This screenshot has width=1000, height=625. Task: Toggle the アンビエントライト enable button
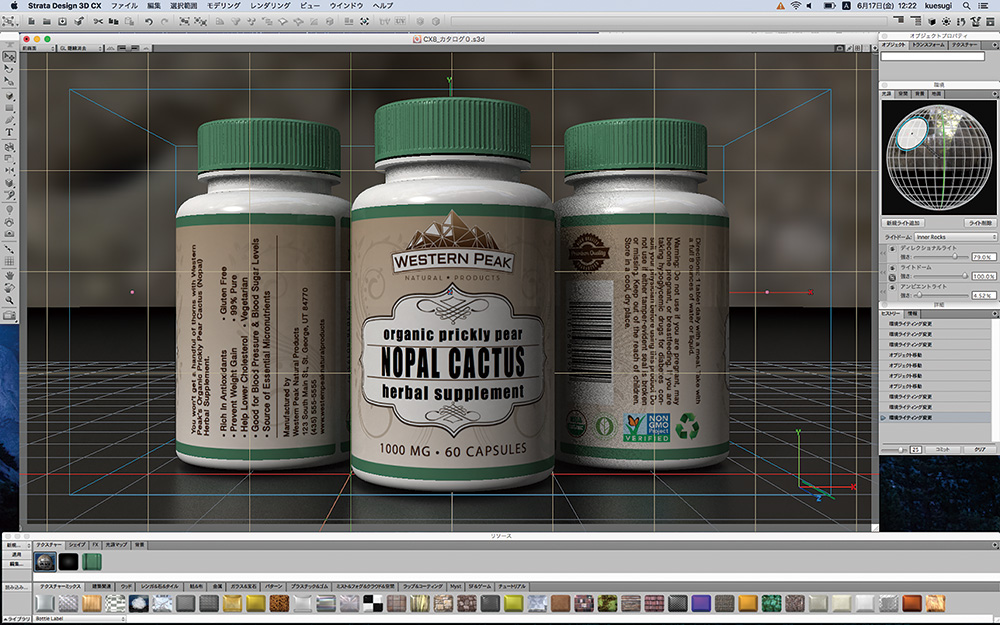(x=893, y=288)
